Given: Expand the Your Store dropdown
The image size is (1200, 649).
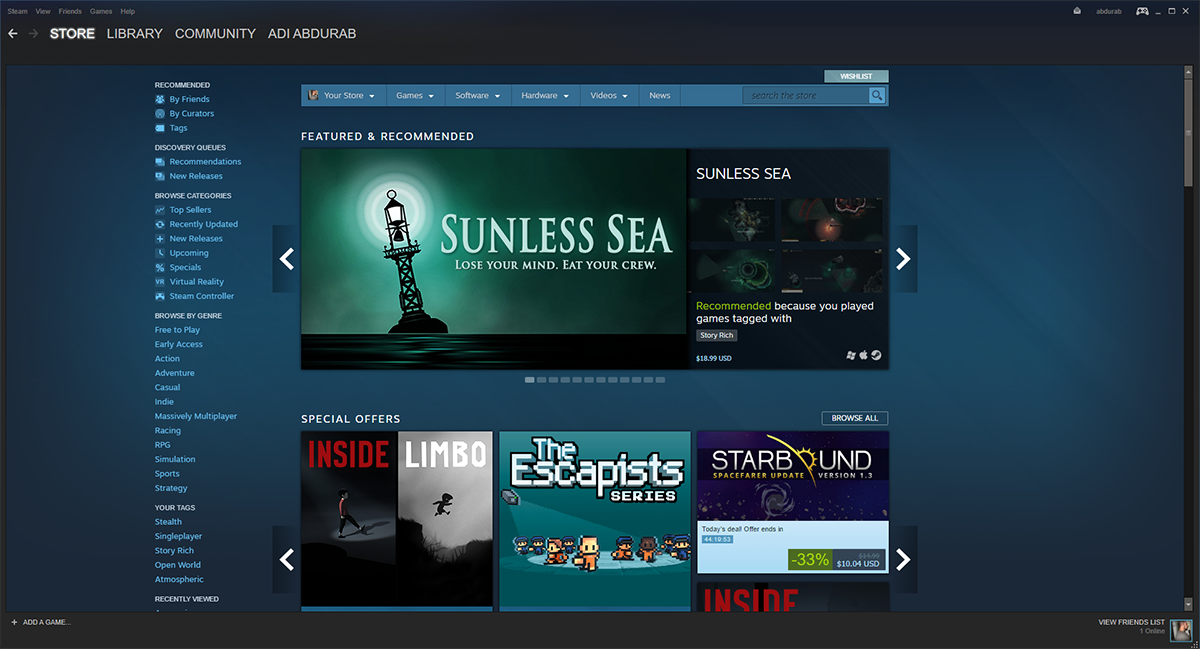Looking at the screenshot, I should (x=342, y=95).
